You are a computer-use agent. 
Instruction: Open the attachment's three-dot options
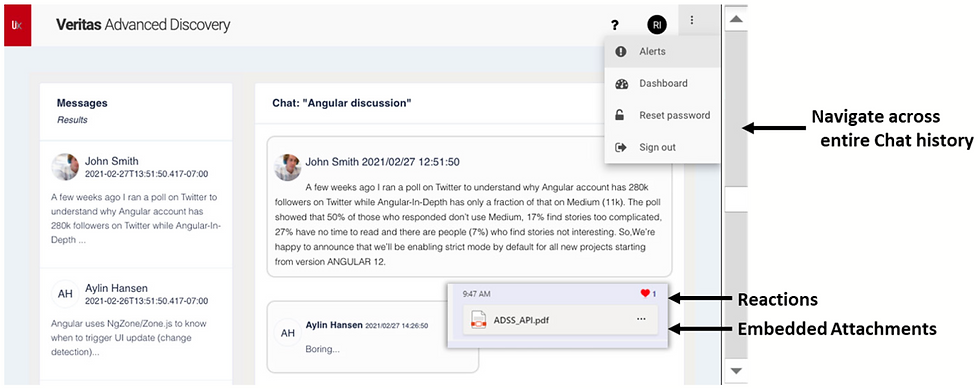(641, 319)
